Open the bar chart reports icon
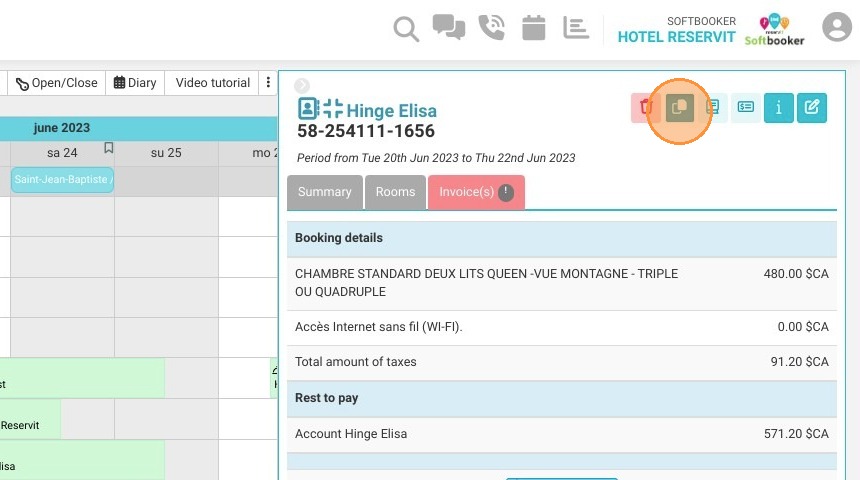The width and height of the screenshot is (860, 480). click(x=576, y=27)
